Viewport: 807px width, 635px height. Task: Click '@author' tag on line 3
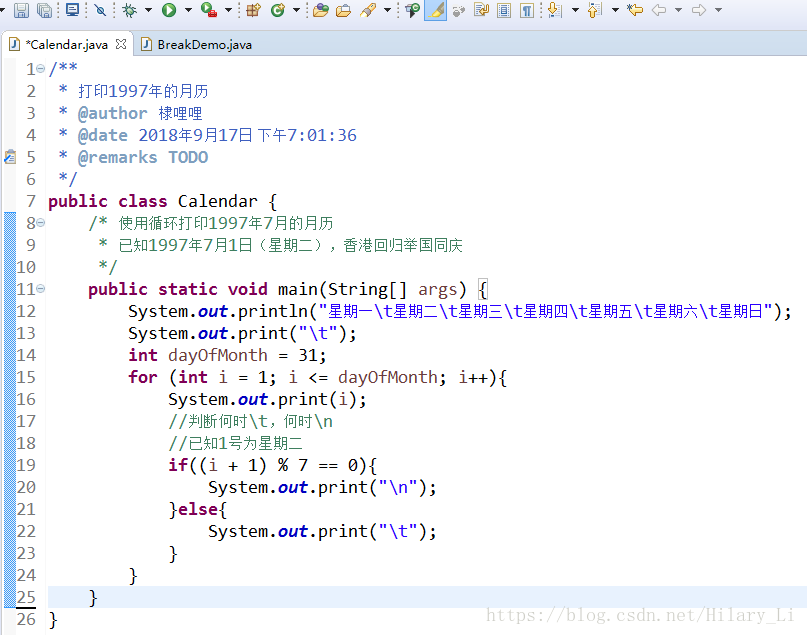(x=113, y=113)
